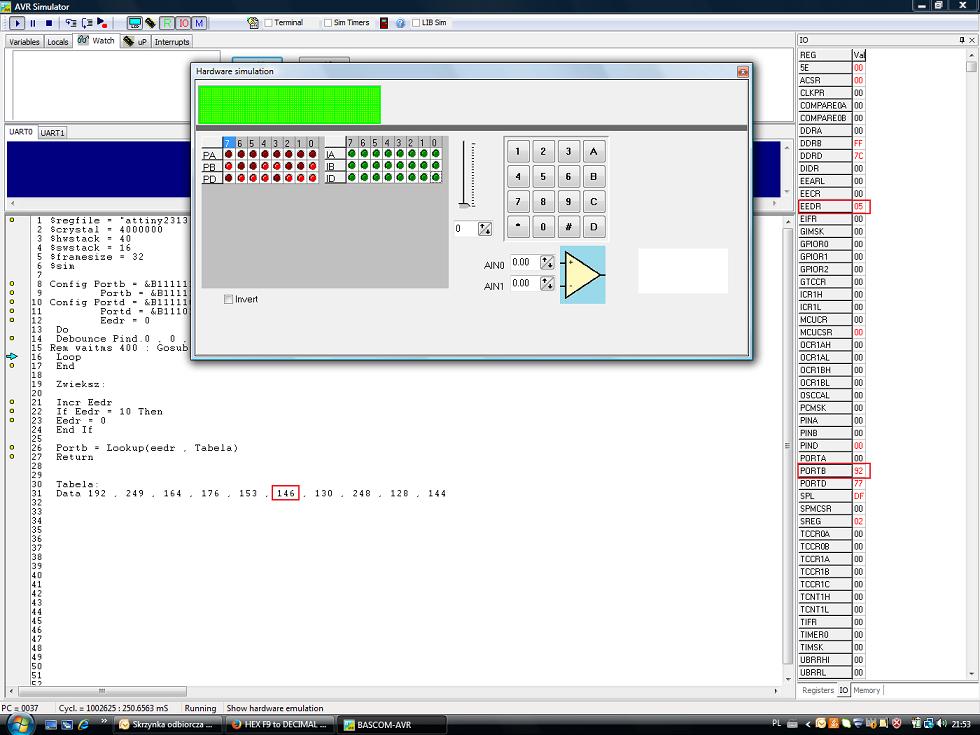Pause the running simulation
Viewport: 980px width, 735px height.
coord(33,23)
